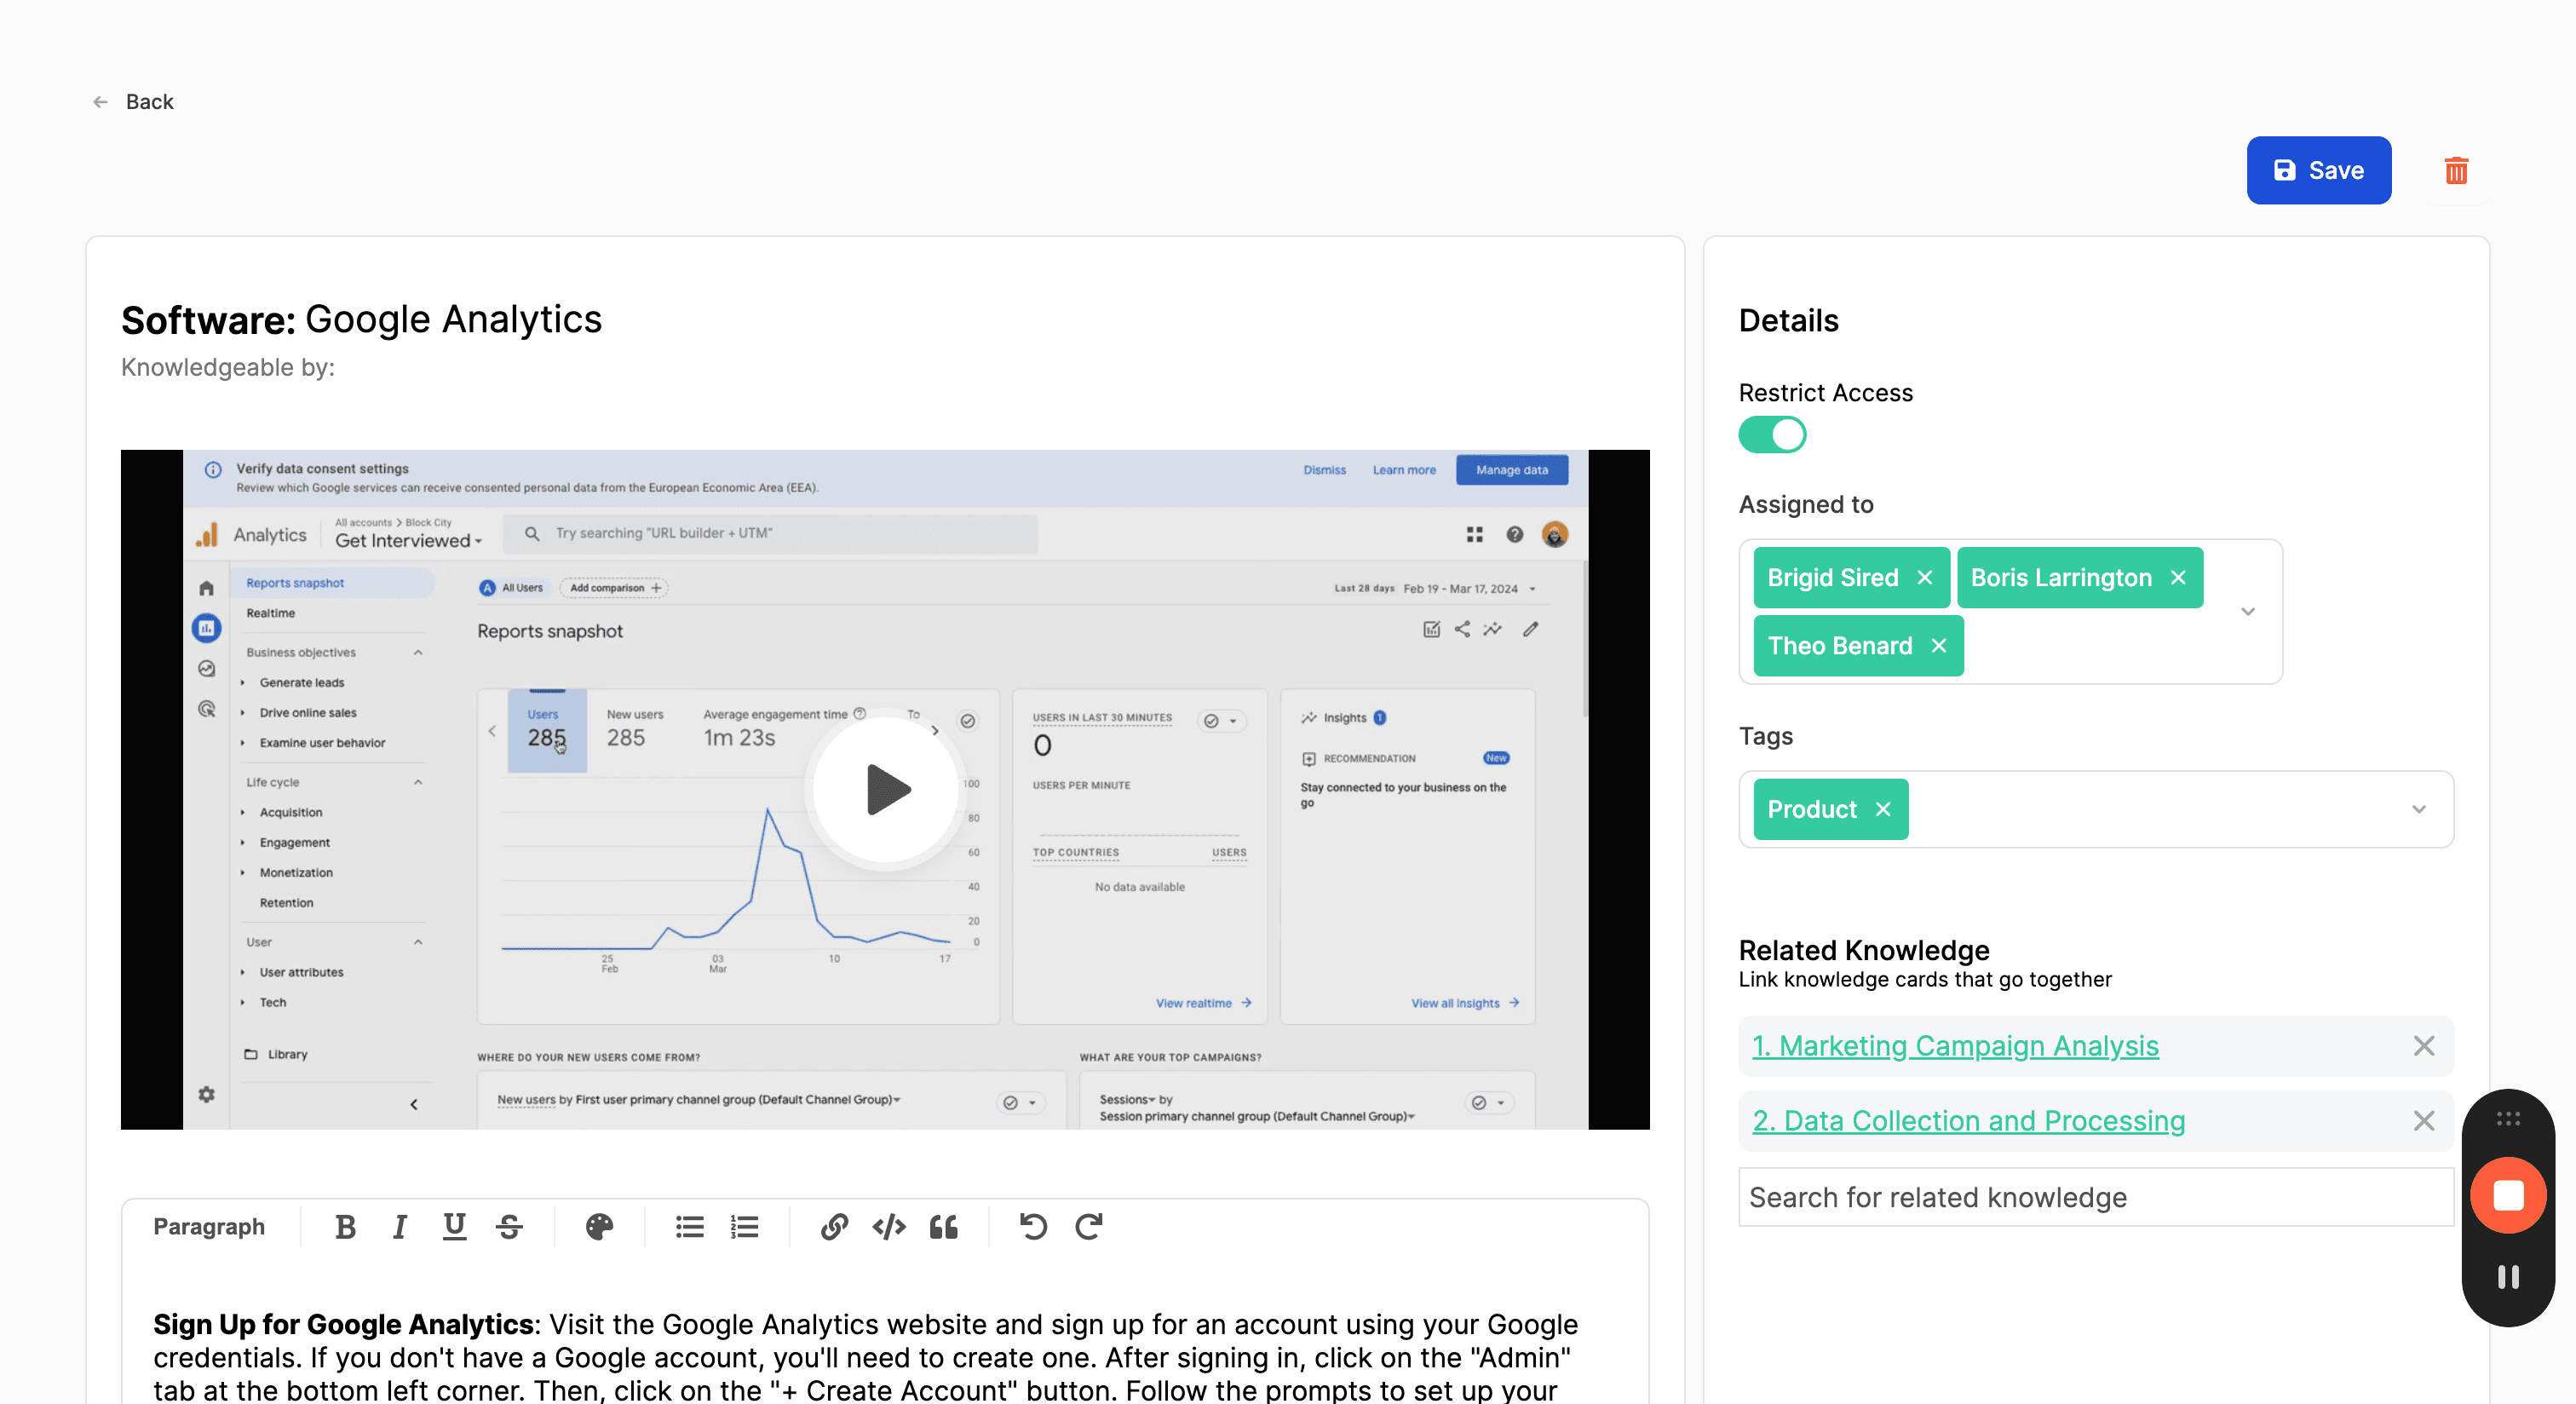Remove Theo Benard from assignees

click(1939, 646)
